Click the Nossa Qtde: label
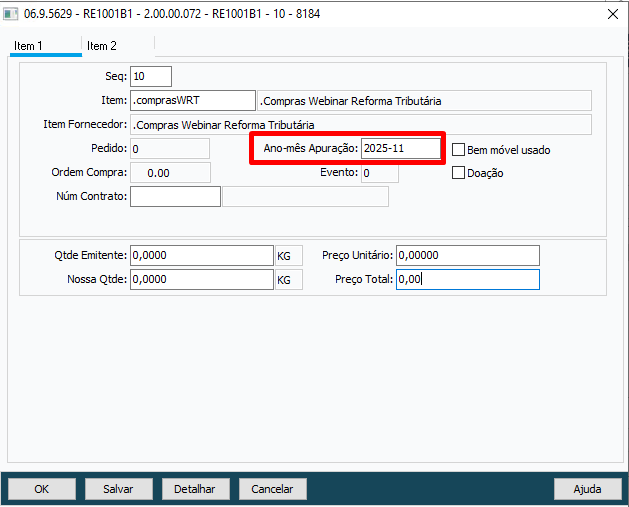Viewport: 629px width, 507px height. (x=97, y=279)
